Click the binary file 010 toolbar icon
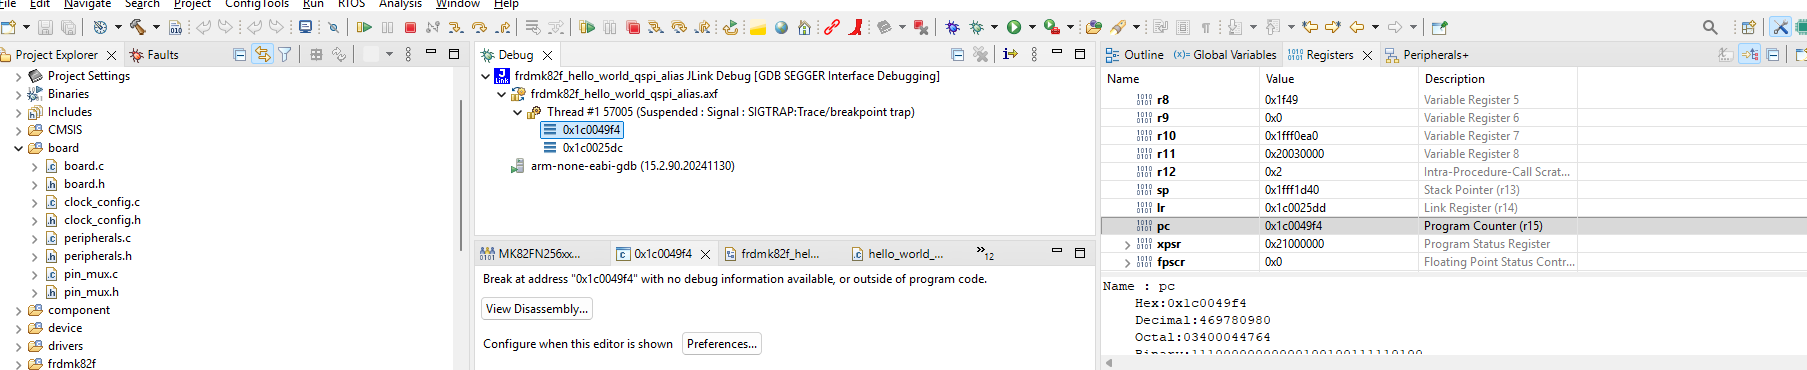The height and width of the screenshot is (370, 1807). tap(175, 27)
